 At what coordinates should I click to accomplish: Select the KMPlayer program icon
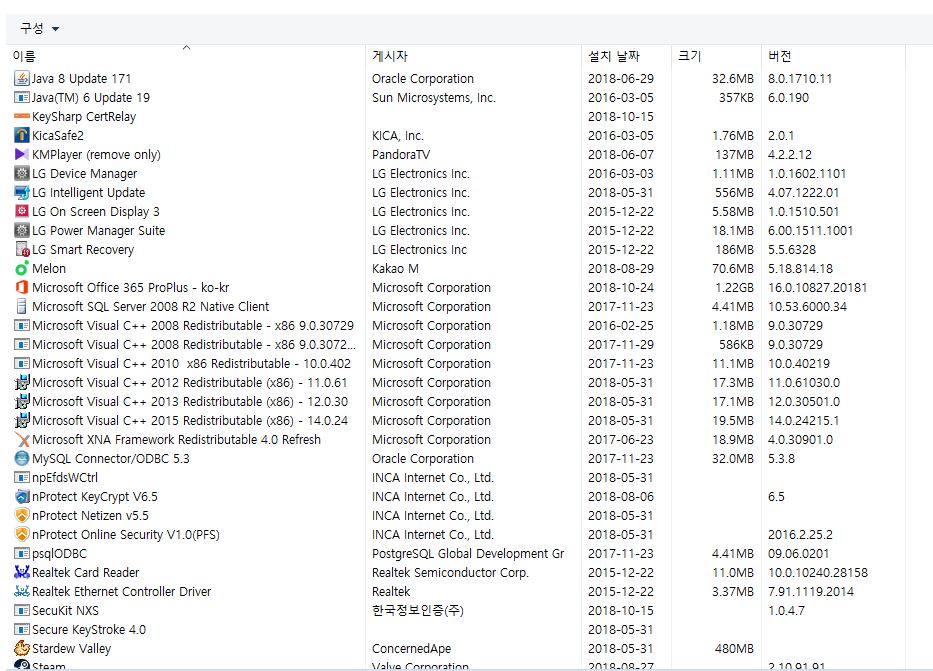tap(22, 154)
